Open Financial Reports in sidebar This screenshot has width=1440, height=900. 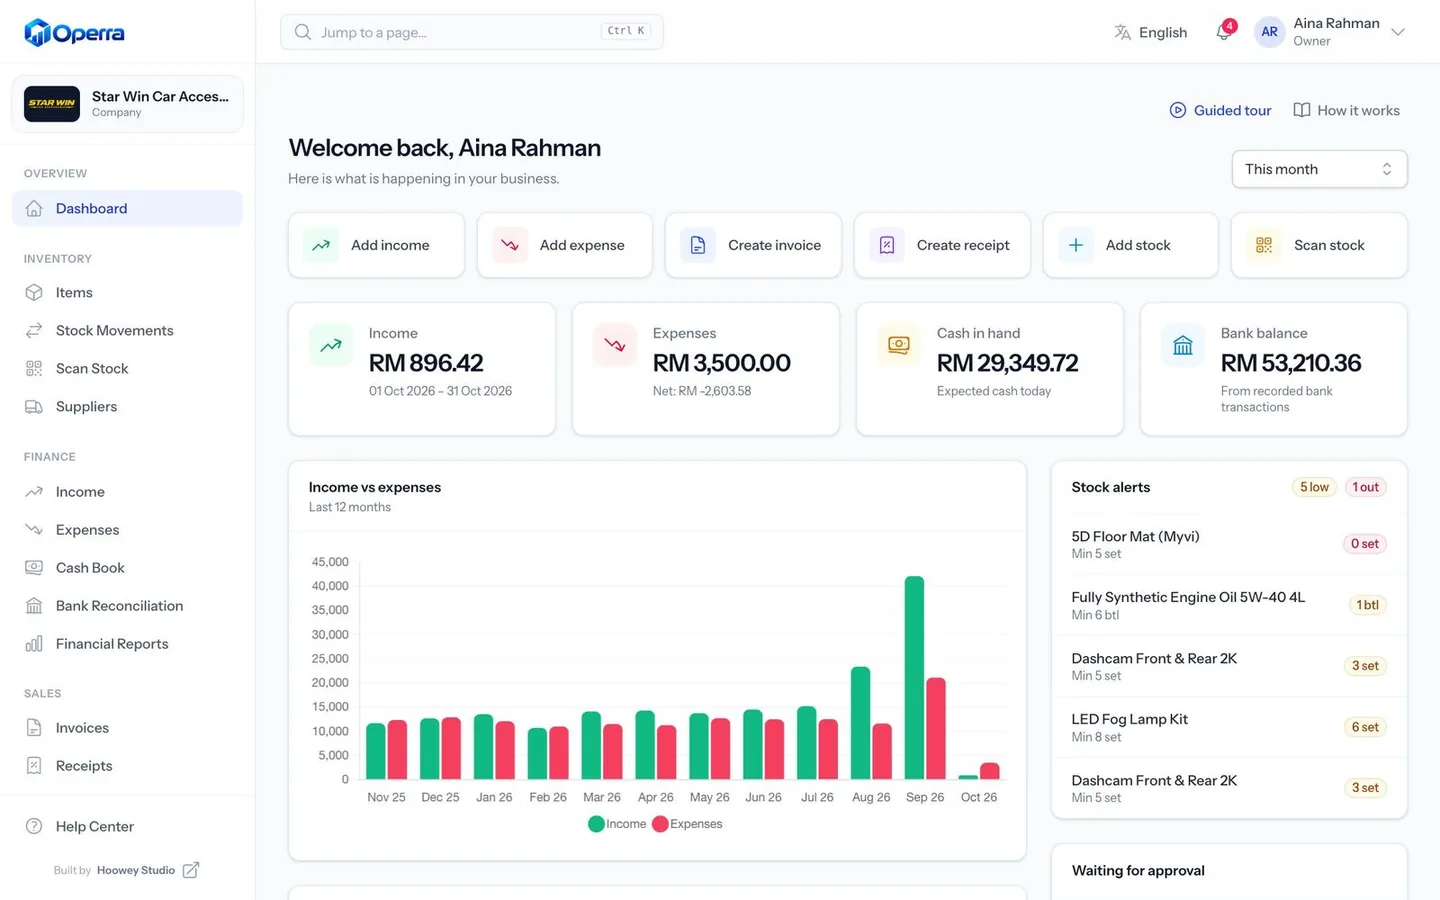click(x=127, y=644)
